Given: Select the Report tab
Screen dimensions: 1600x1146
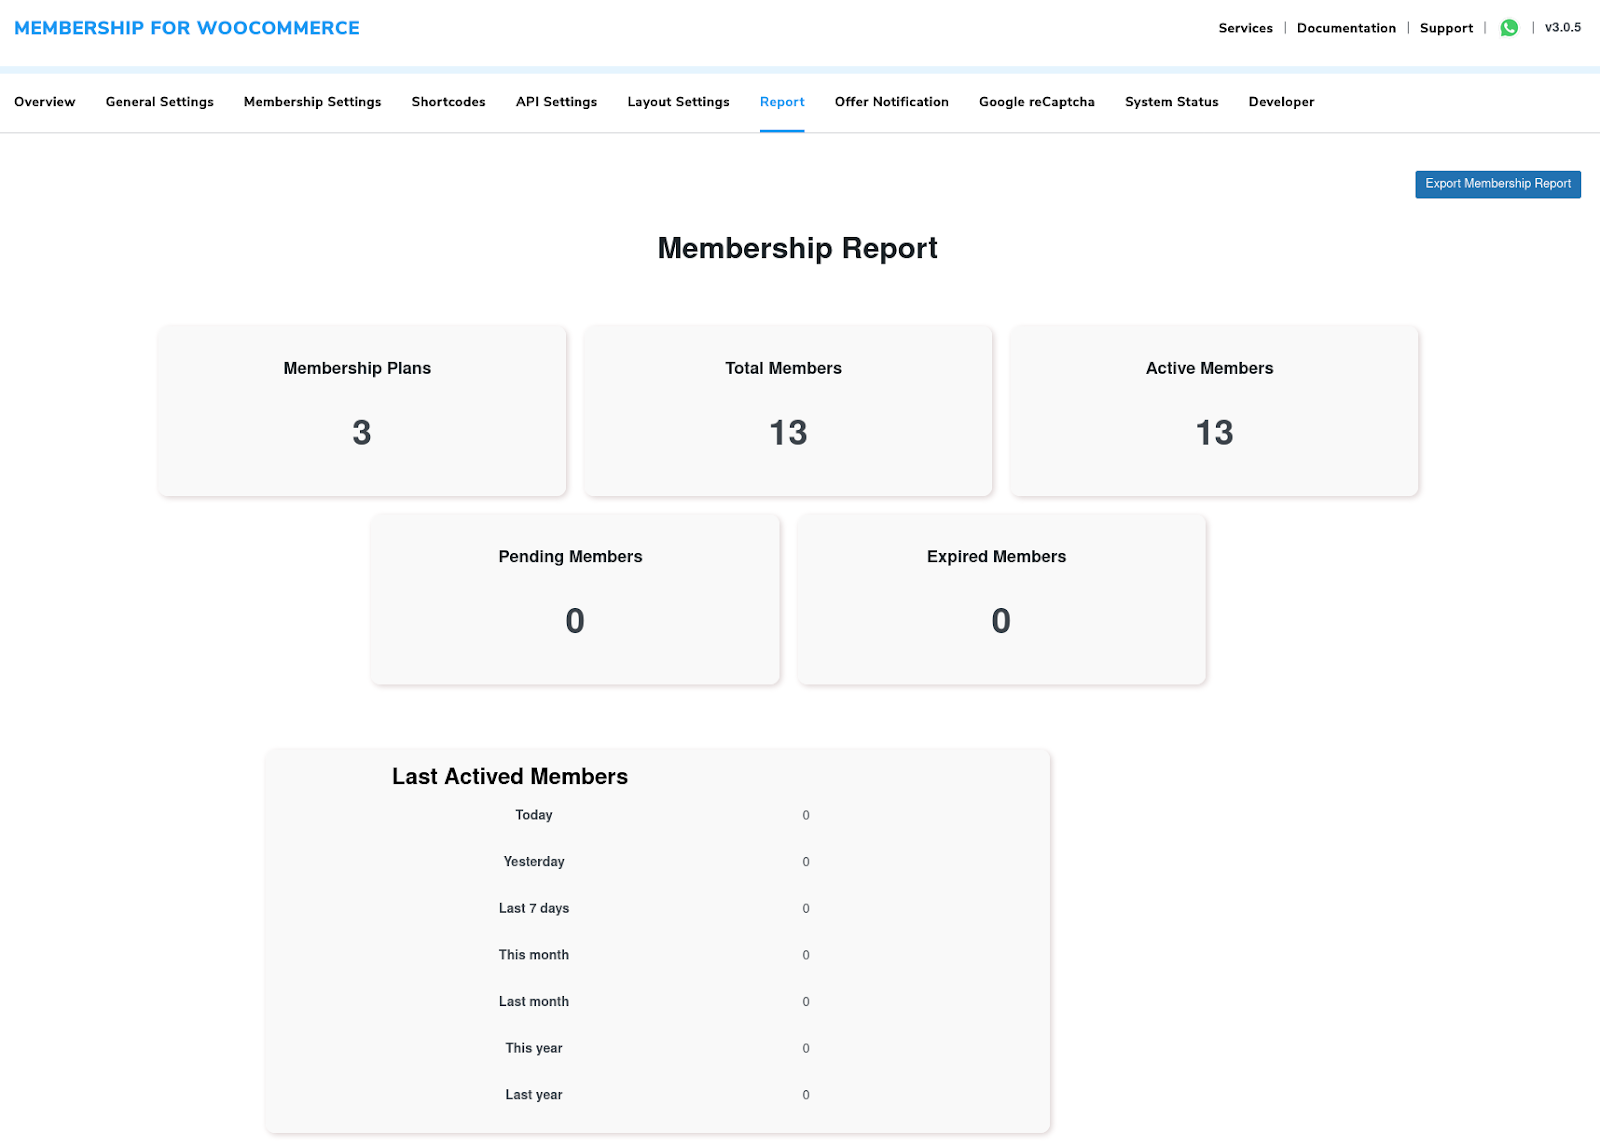Looking at the screenshot, I should point(782,101).
